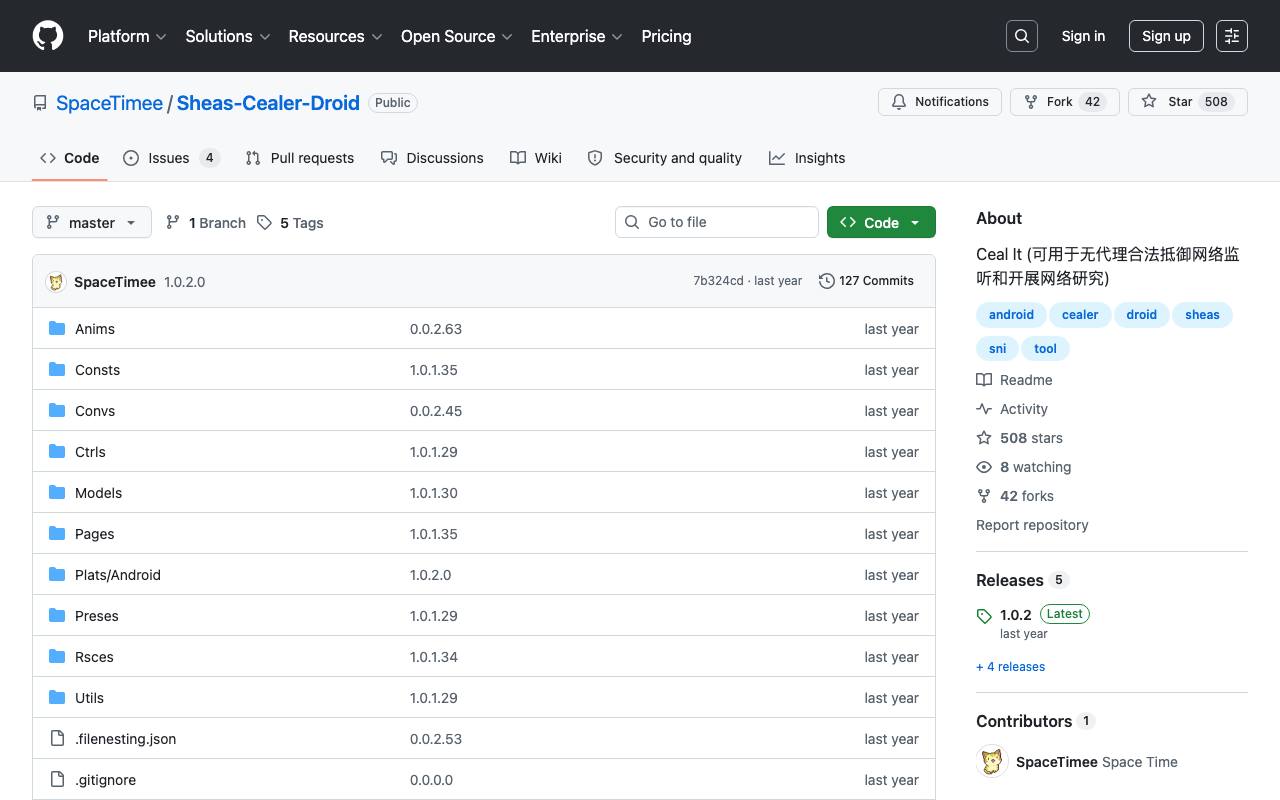Open appearance settings icon beside Sign up
The height and width of the screenshot is (800, 1280).
[x=1232, y=36]
